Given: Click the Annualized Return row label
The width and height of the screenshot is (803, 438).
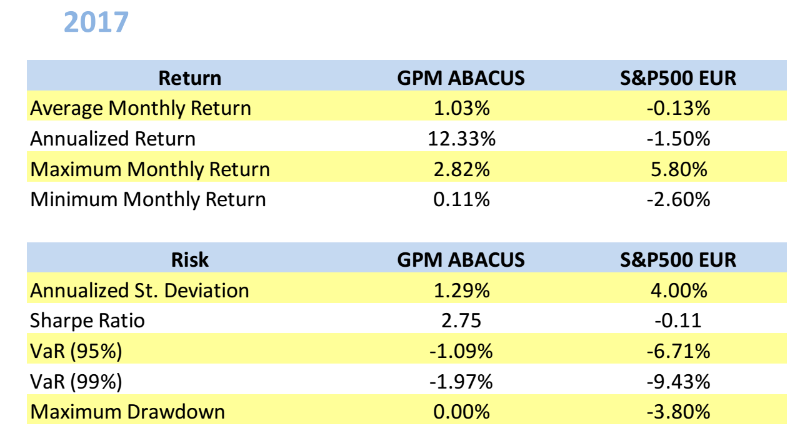Looking at the screenshot, I should 113,138.
